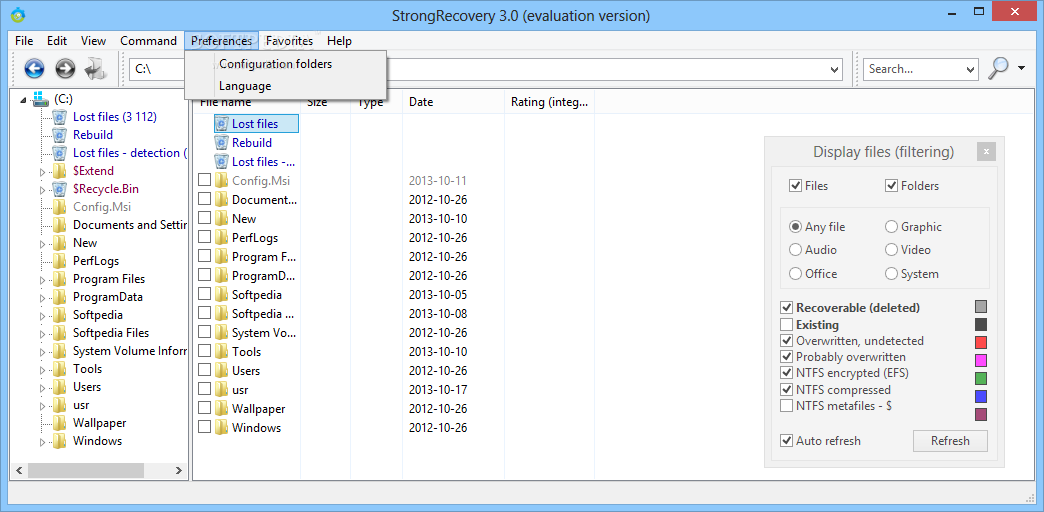The height and width of the screenshot is (512, 1044).
Task: Click the Softpedia folder icon in file list
Action: [x=222, y=295]
